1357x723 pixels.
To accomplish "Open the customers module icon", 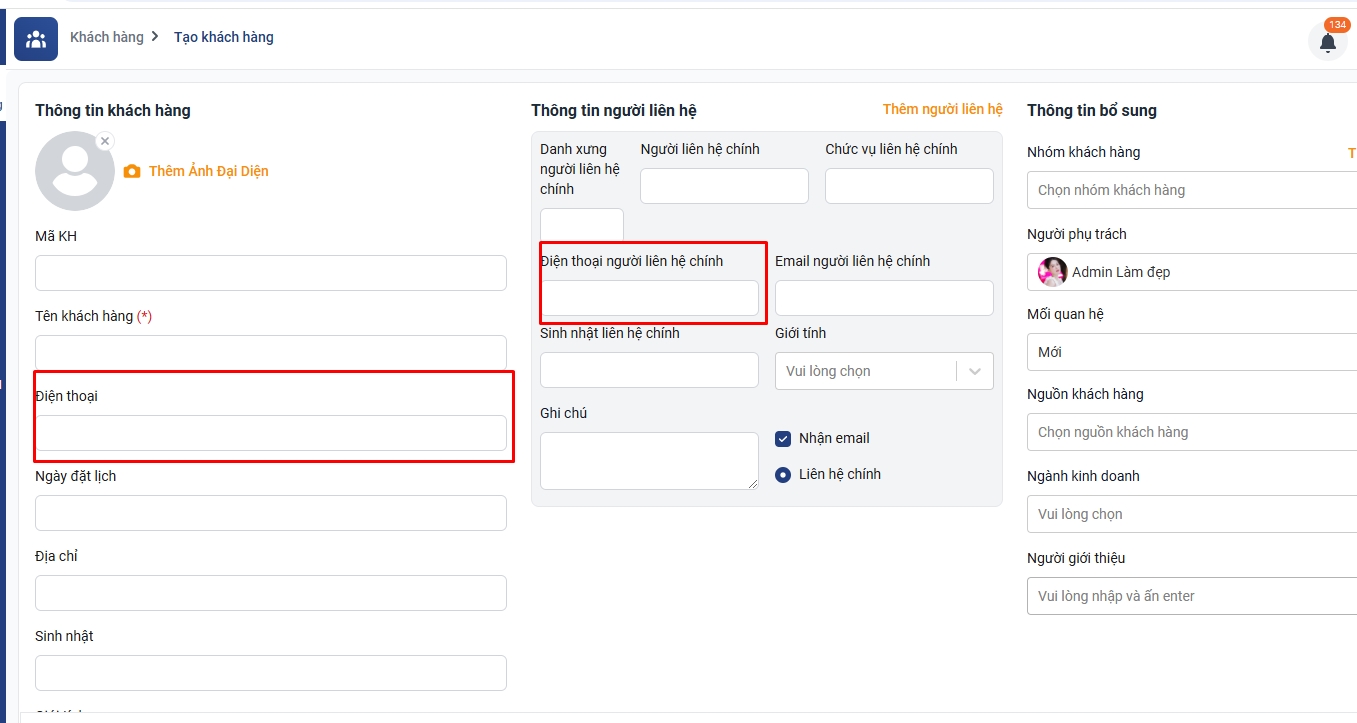I will (x=36, y=39).
